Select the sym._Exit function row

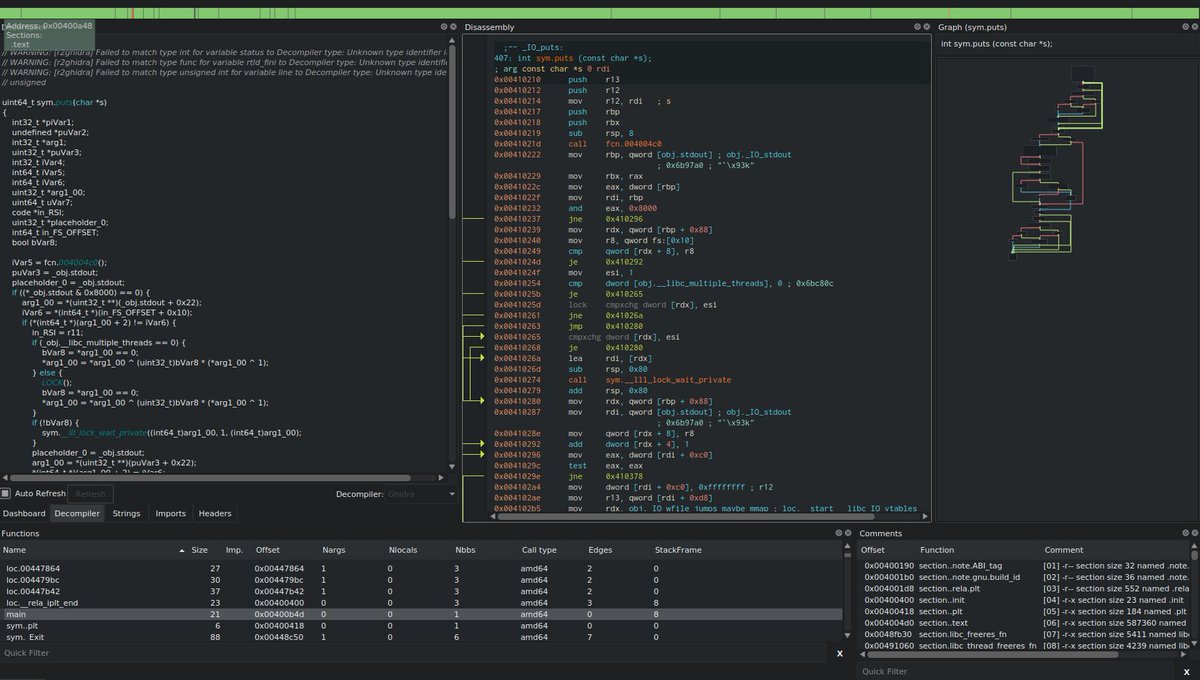[x=423, y=637]
